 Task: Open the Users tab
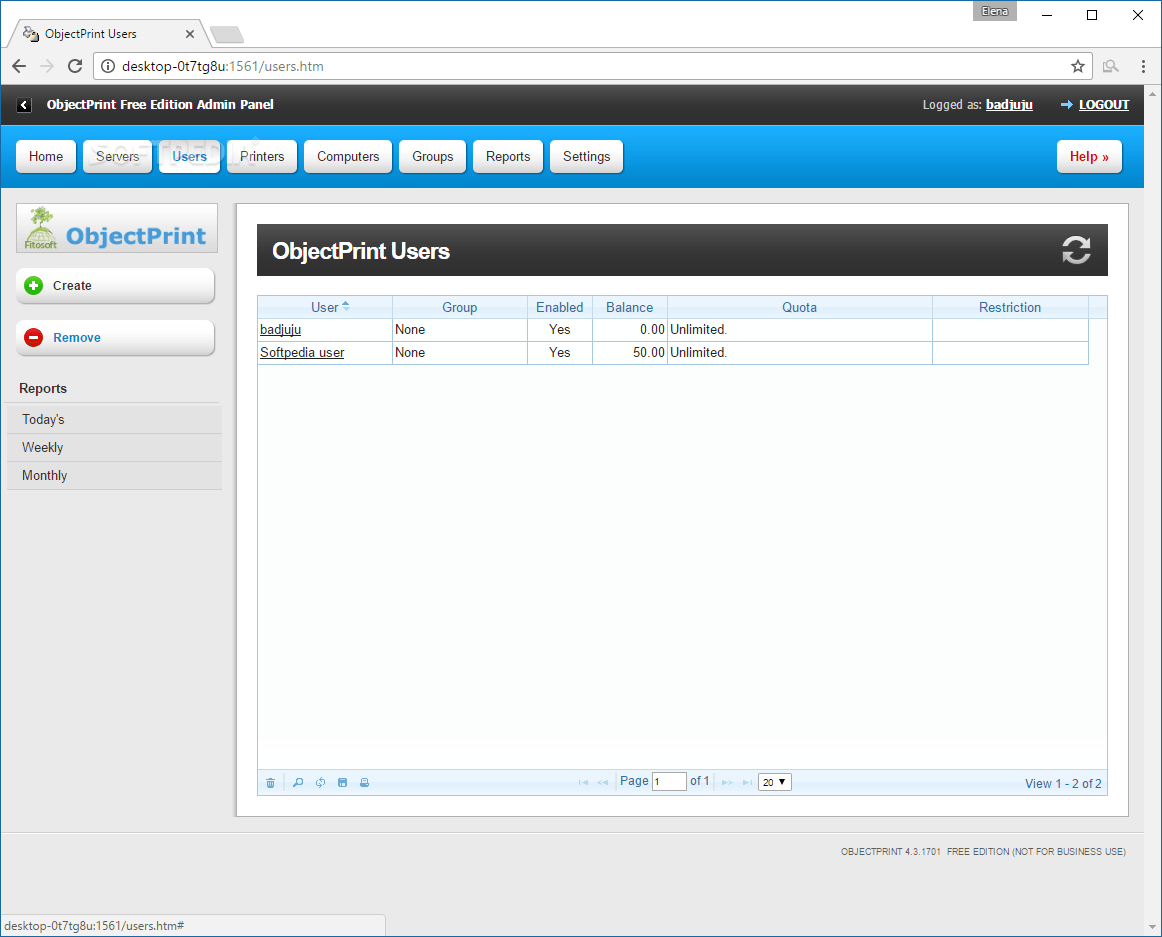point(189,156)
